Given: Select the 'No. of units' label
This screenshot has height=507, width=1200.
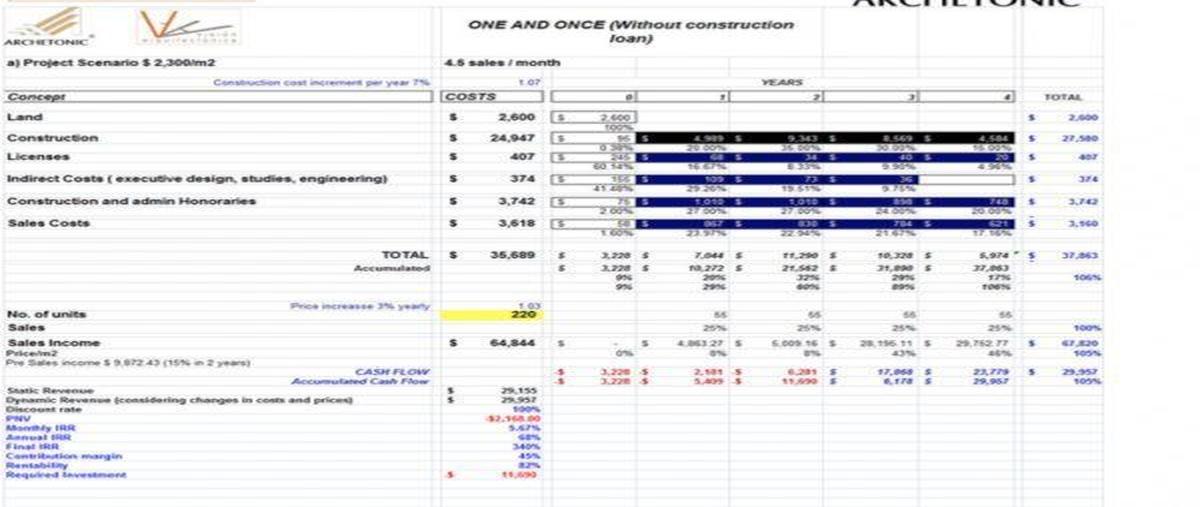Looking at the screenshot, I should (x=46, y=314).
